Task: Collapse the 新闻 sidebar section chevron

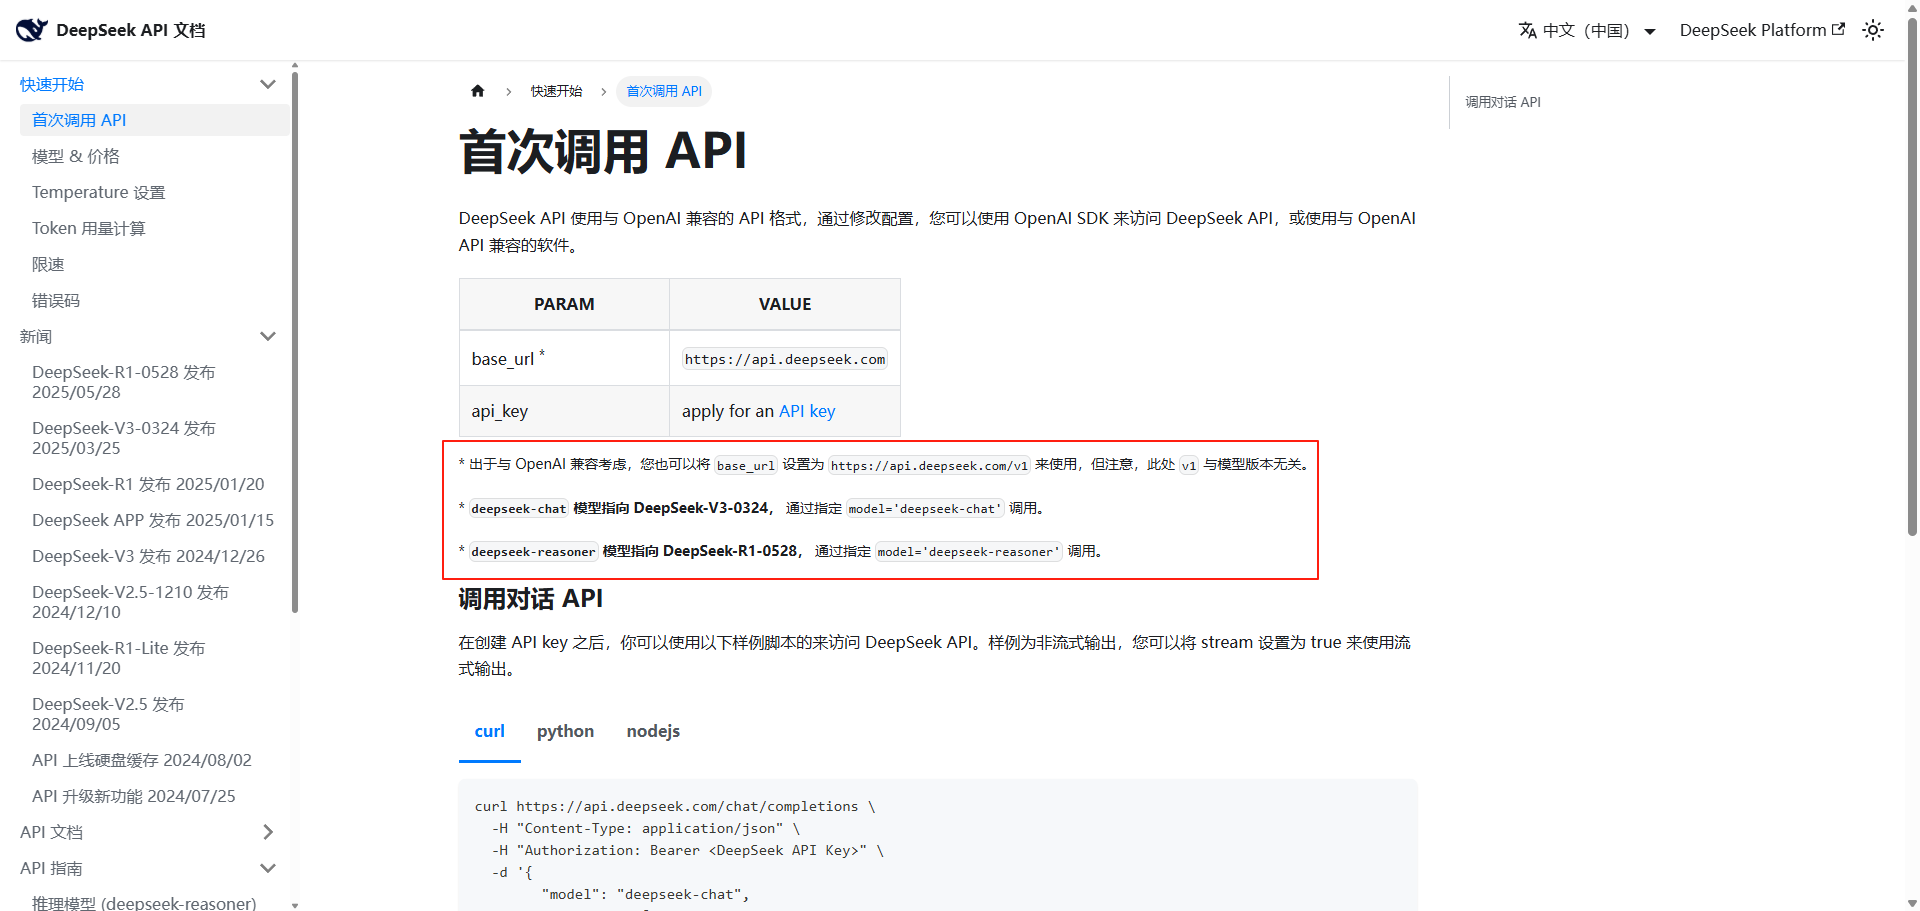Action: click(x=268, y=336)
